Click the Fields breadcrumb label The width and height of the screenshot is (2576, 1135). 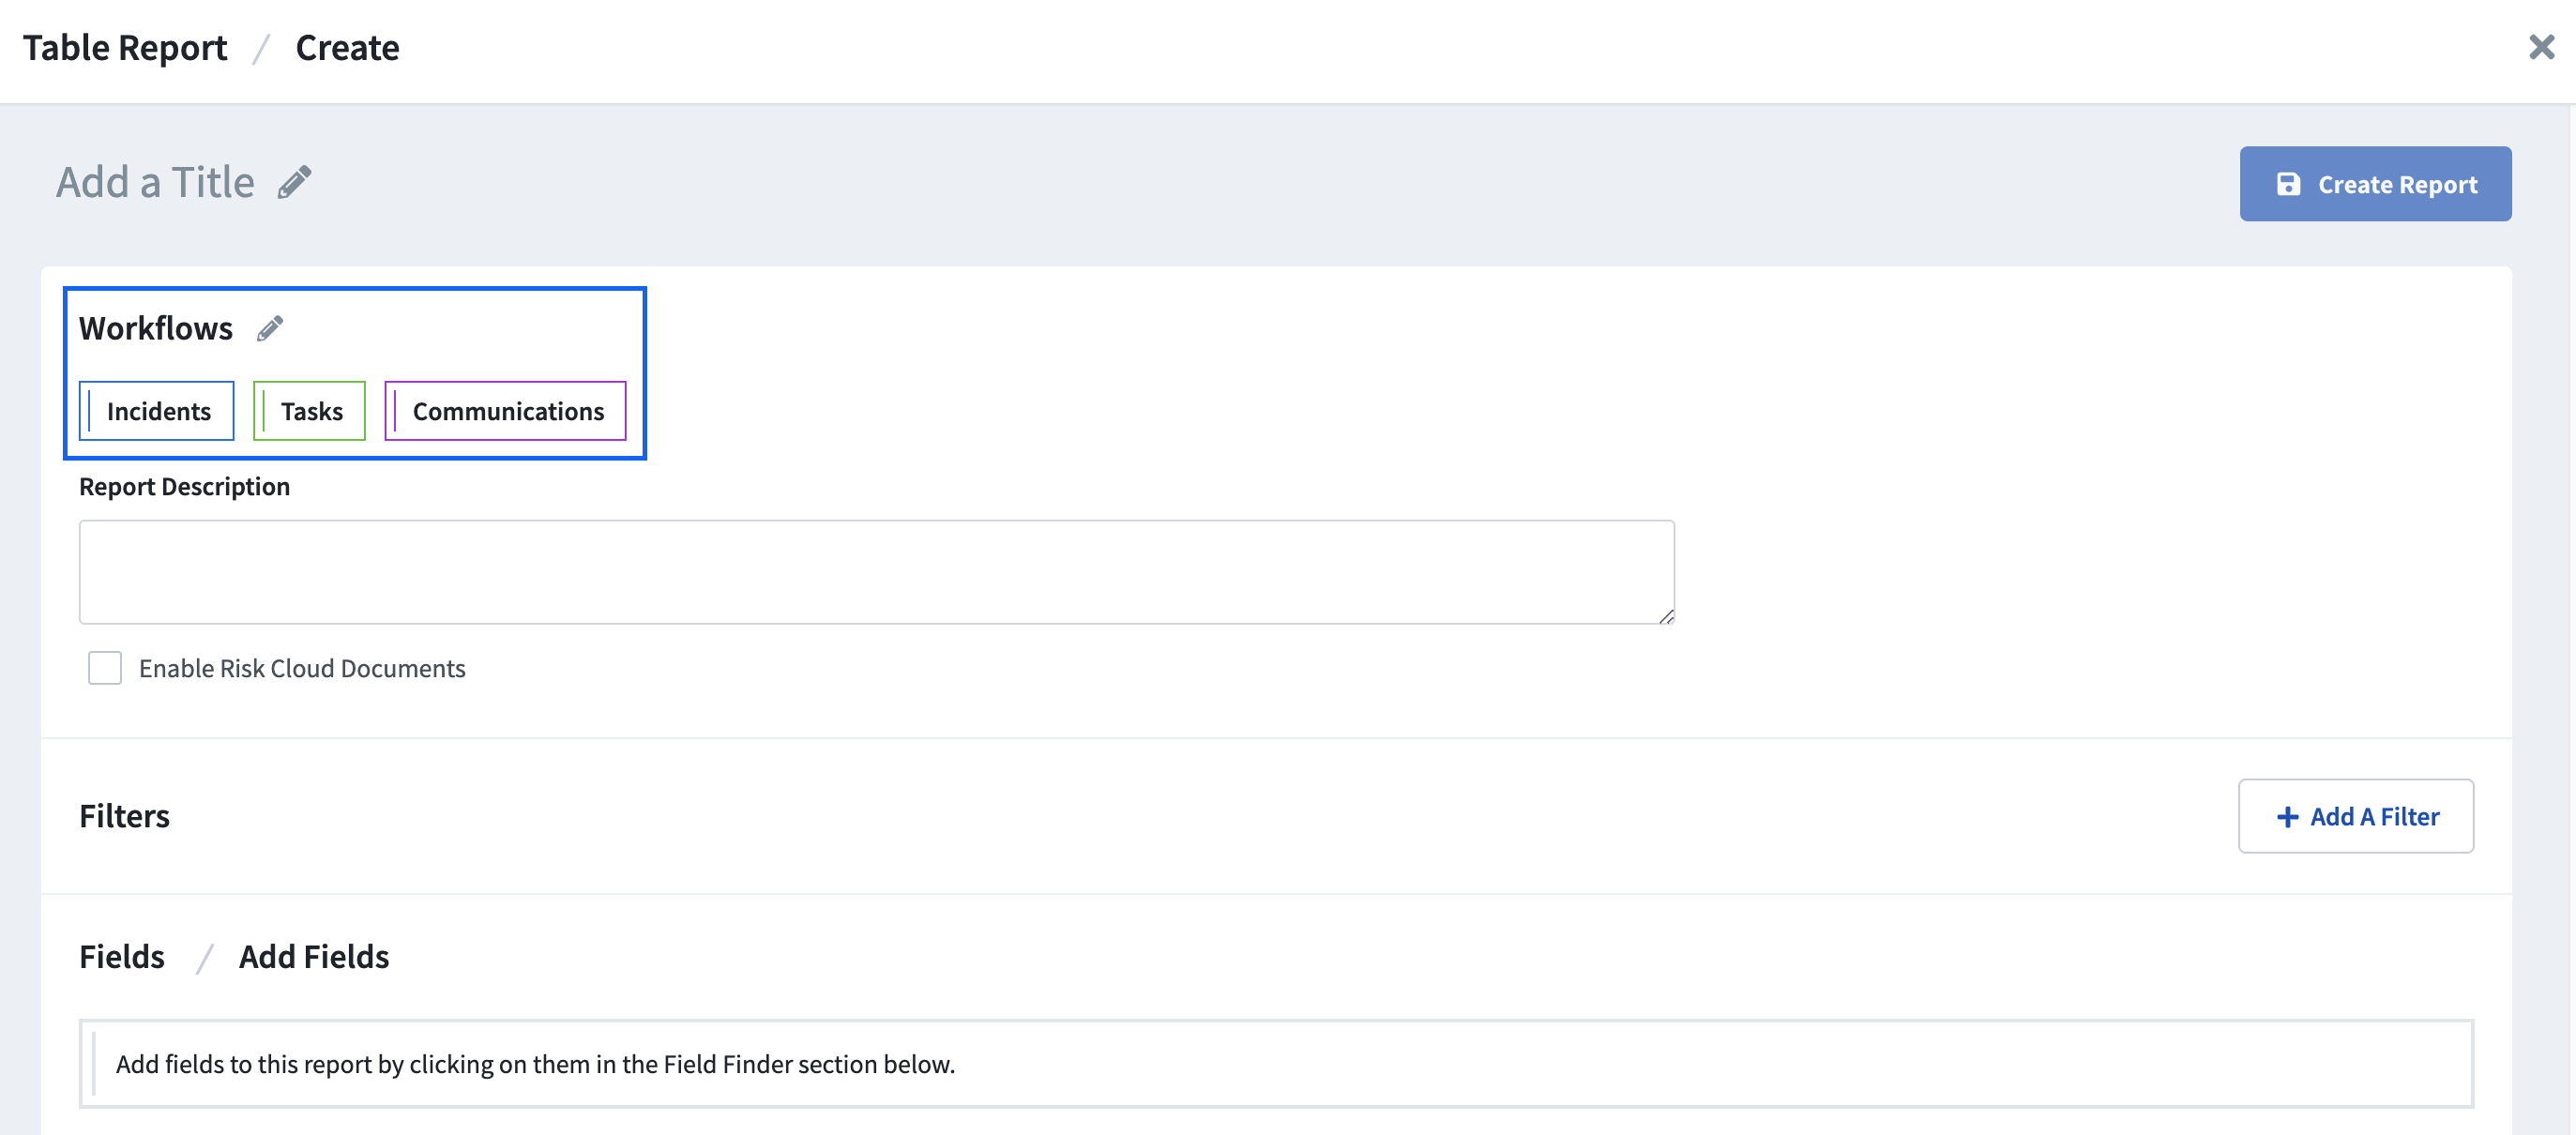(122, 956)
